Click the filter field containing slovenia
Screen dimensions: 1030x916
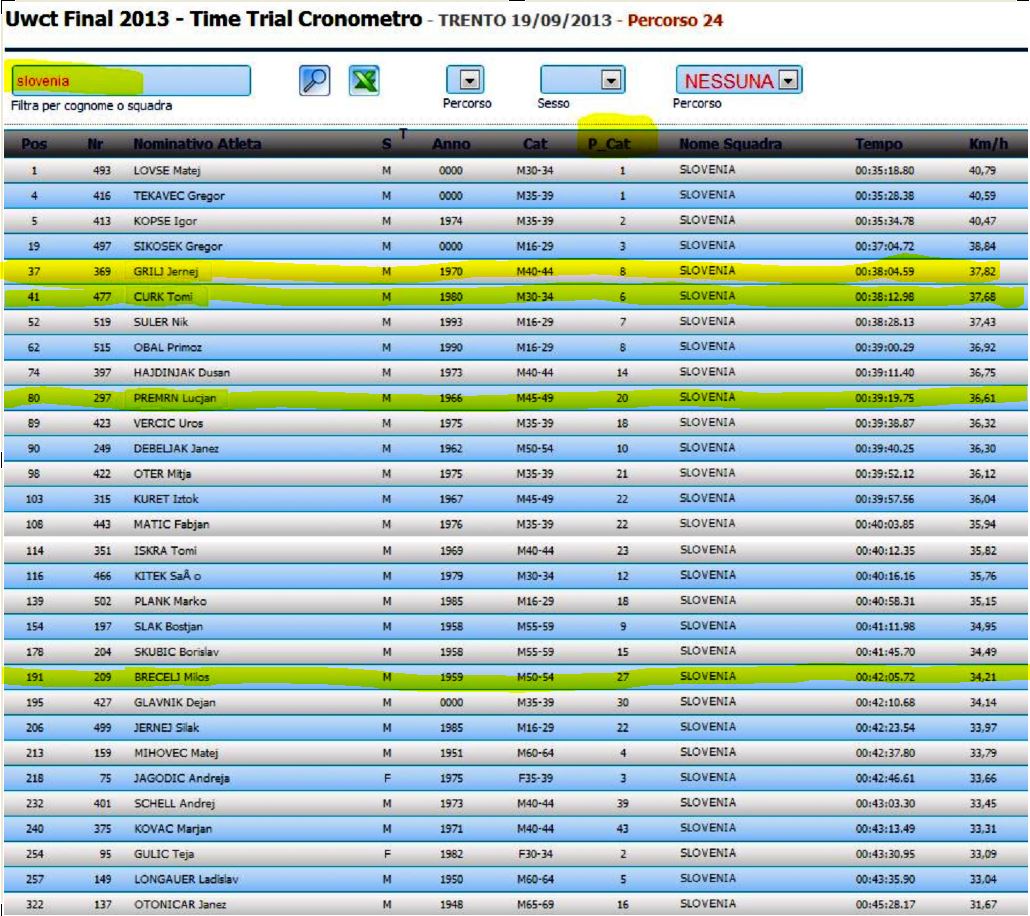coord(131,81)
